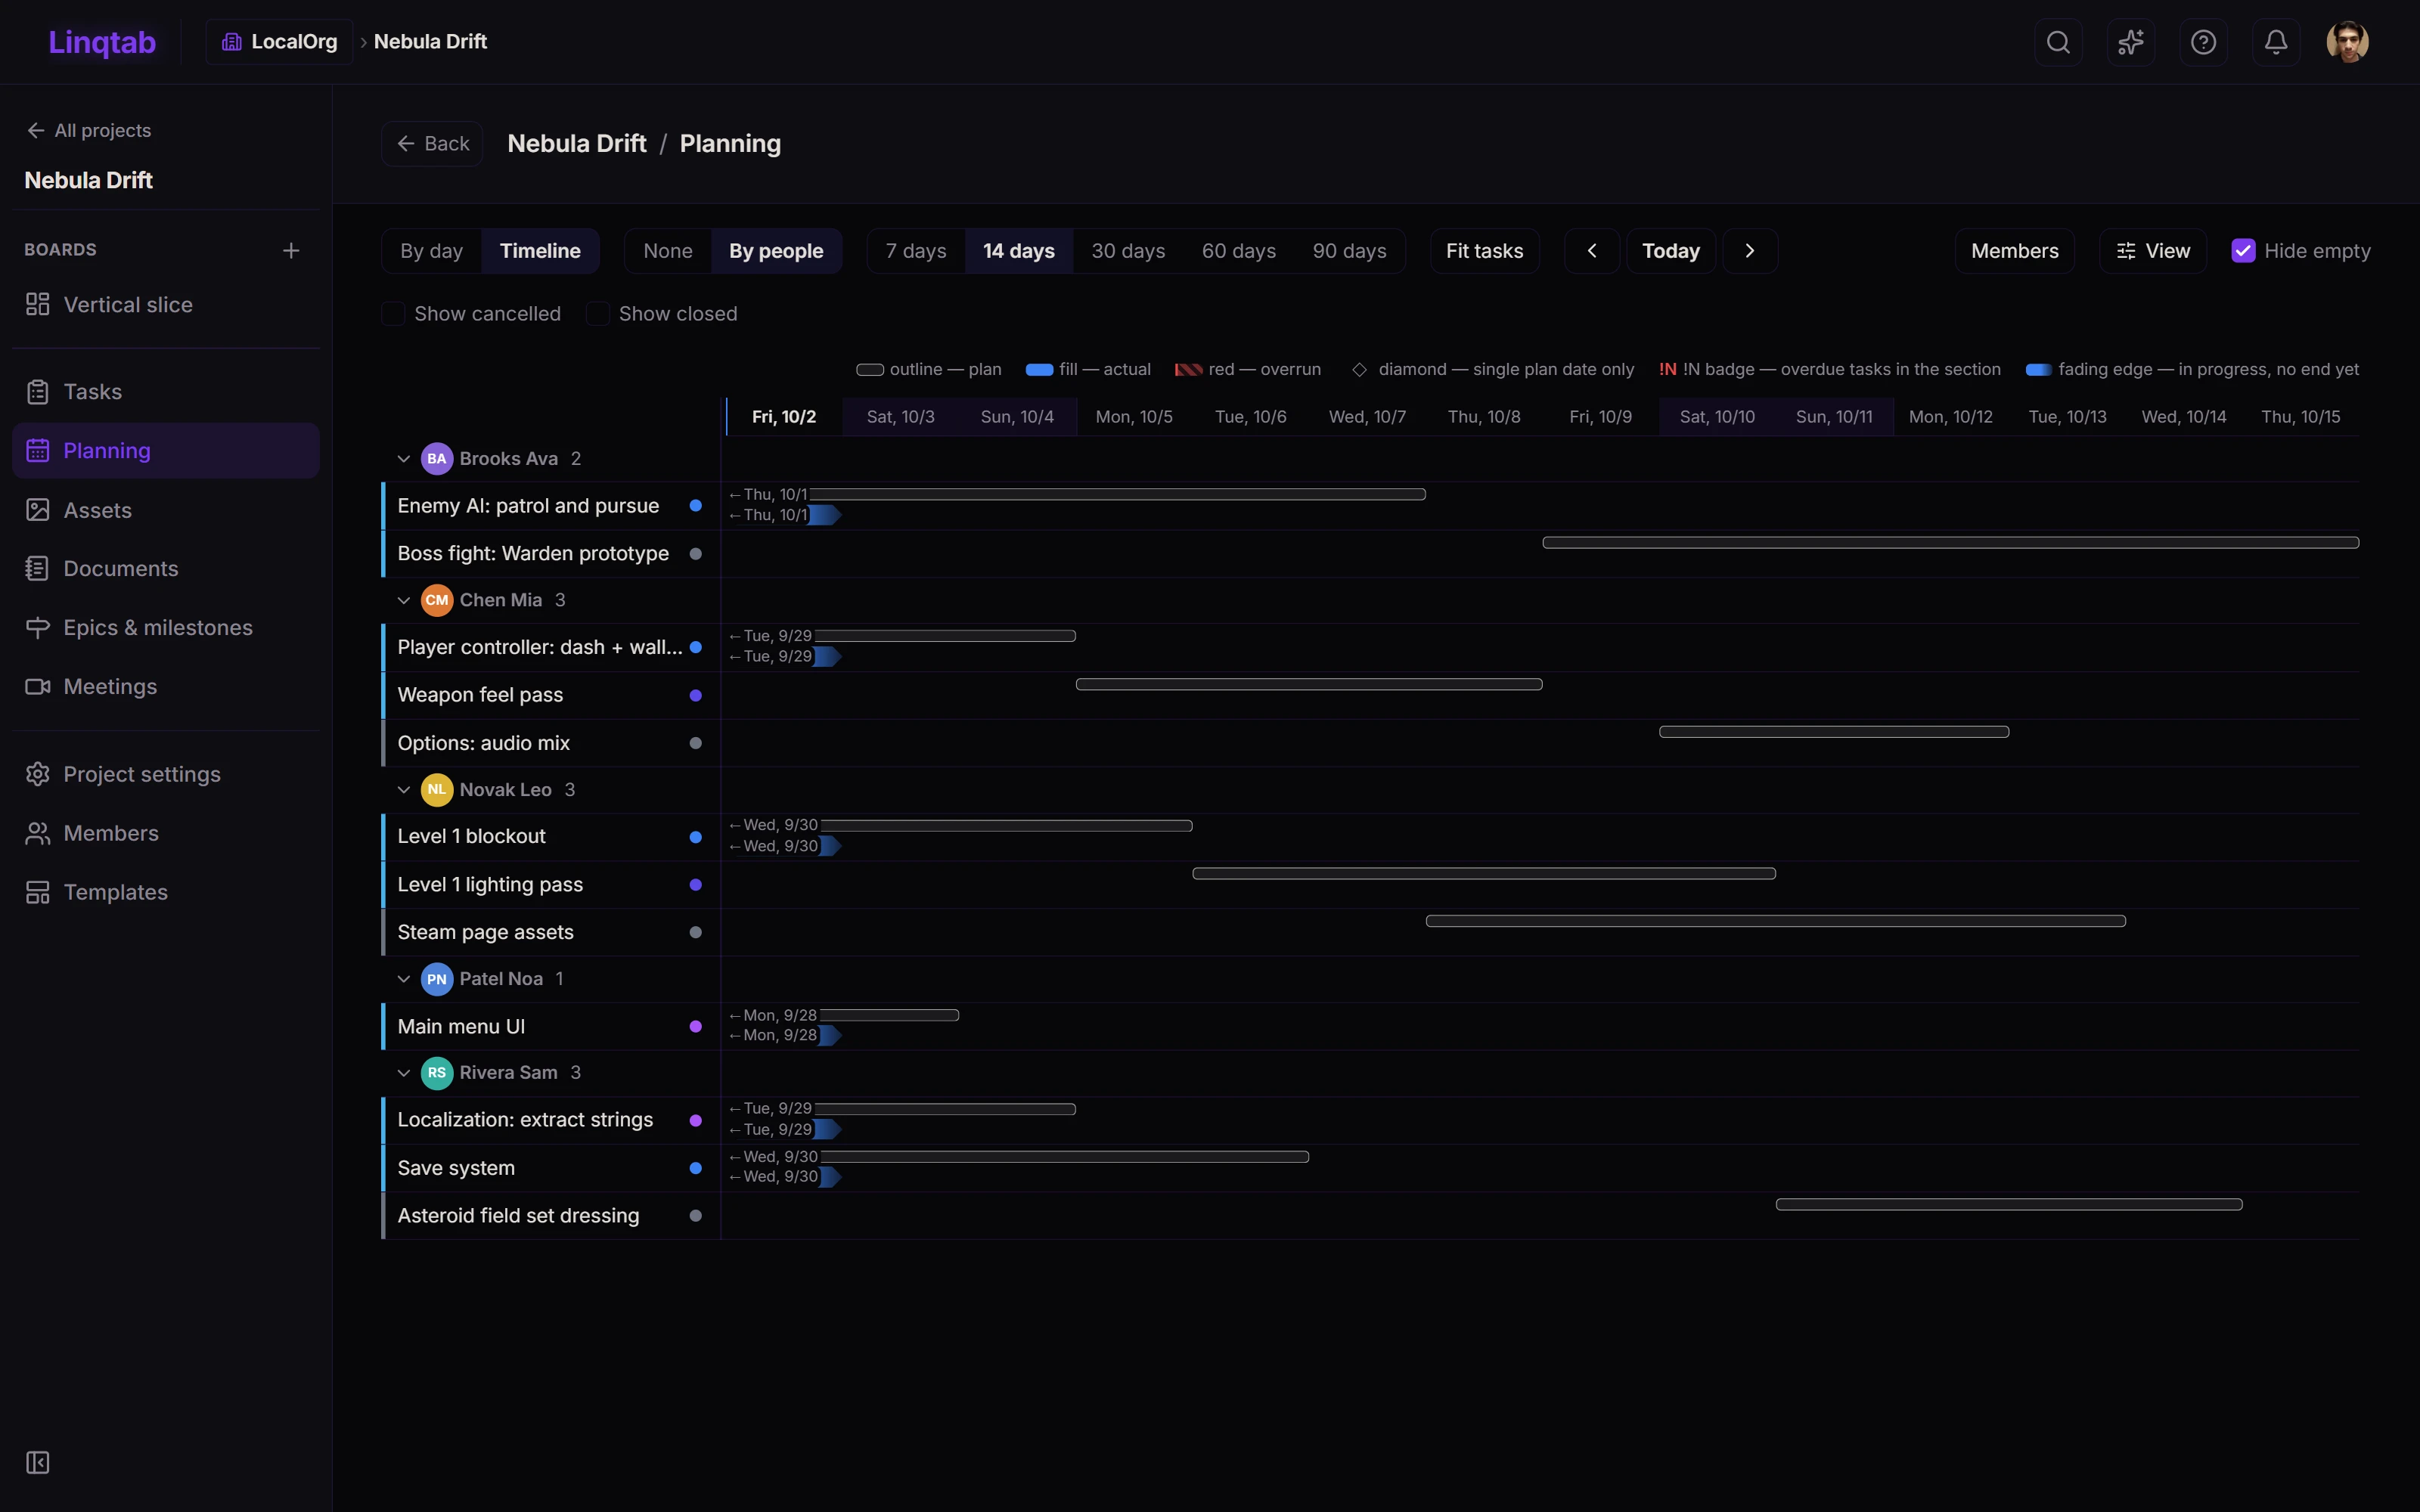Collapse Rivera Sam group
Screen dimensions: 2420x1512
(x=404, y=1073)
